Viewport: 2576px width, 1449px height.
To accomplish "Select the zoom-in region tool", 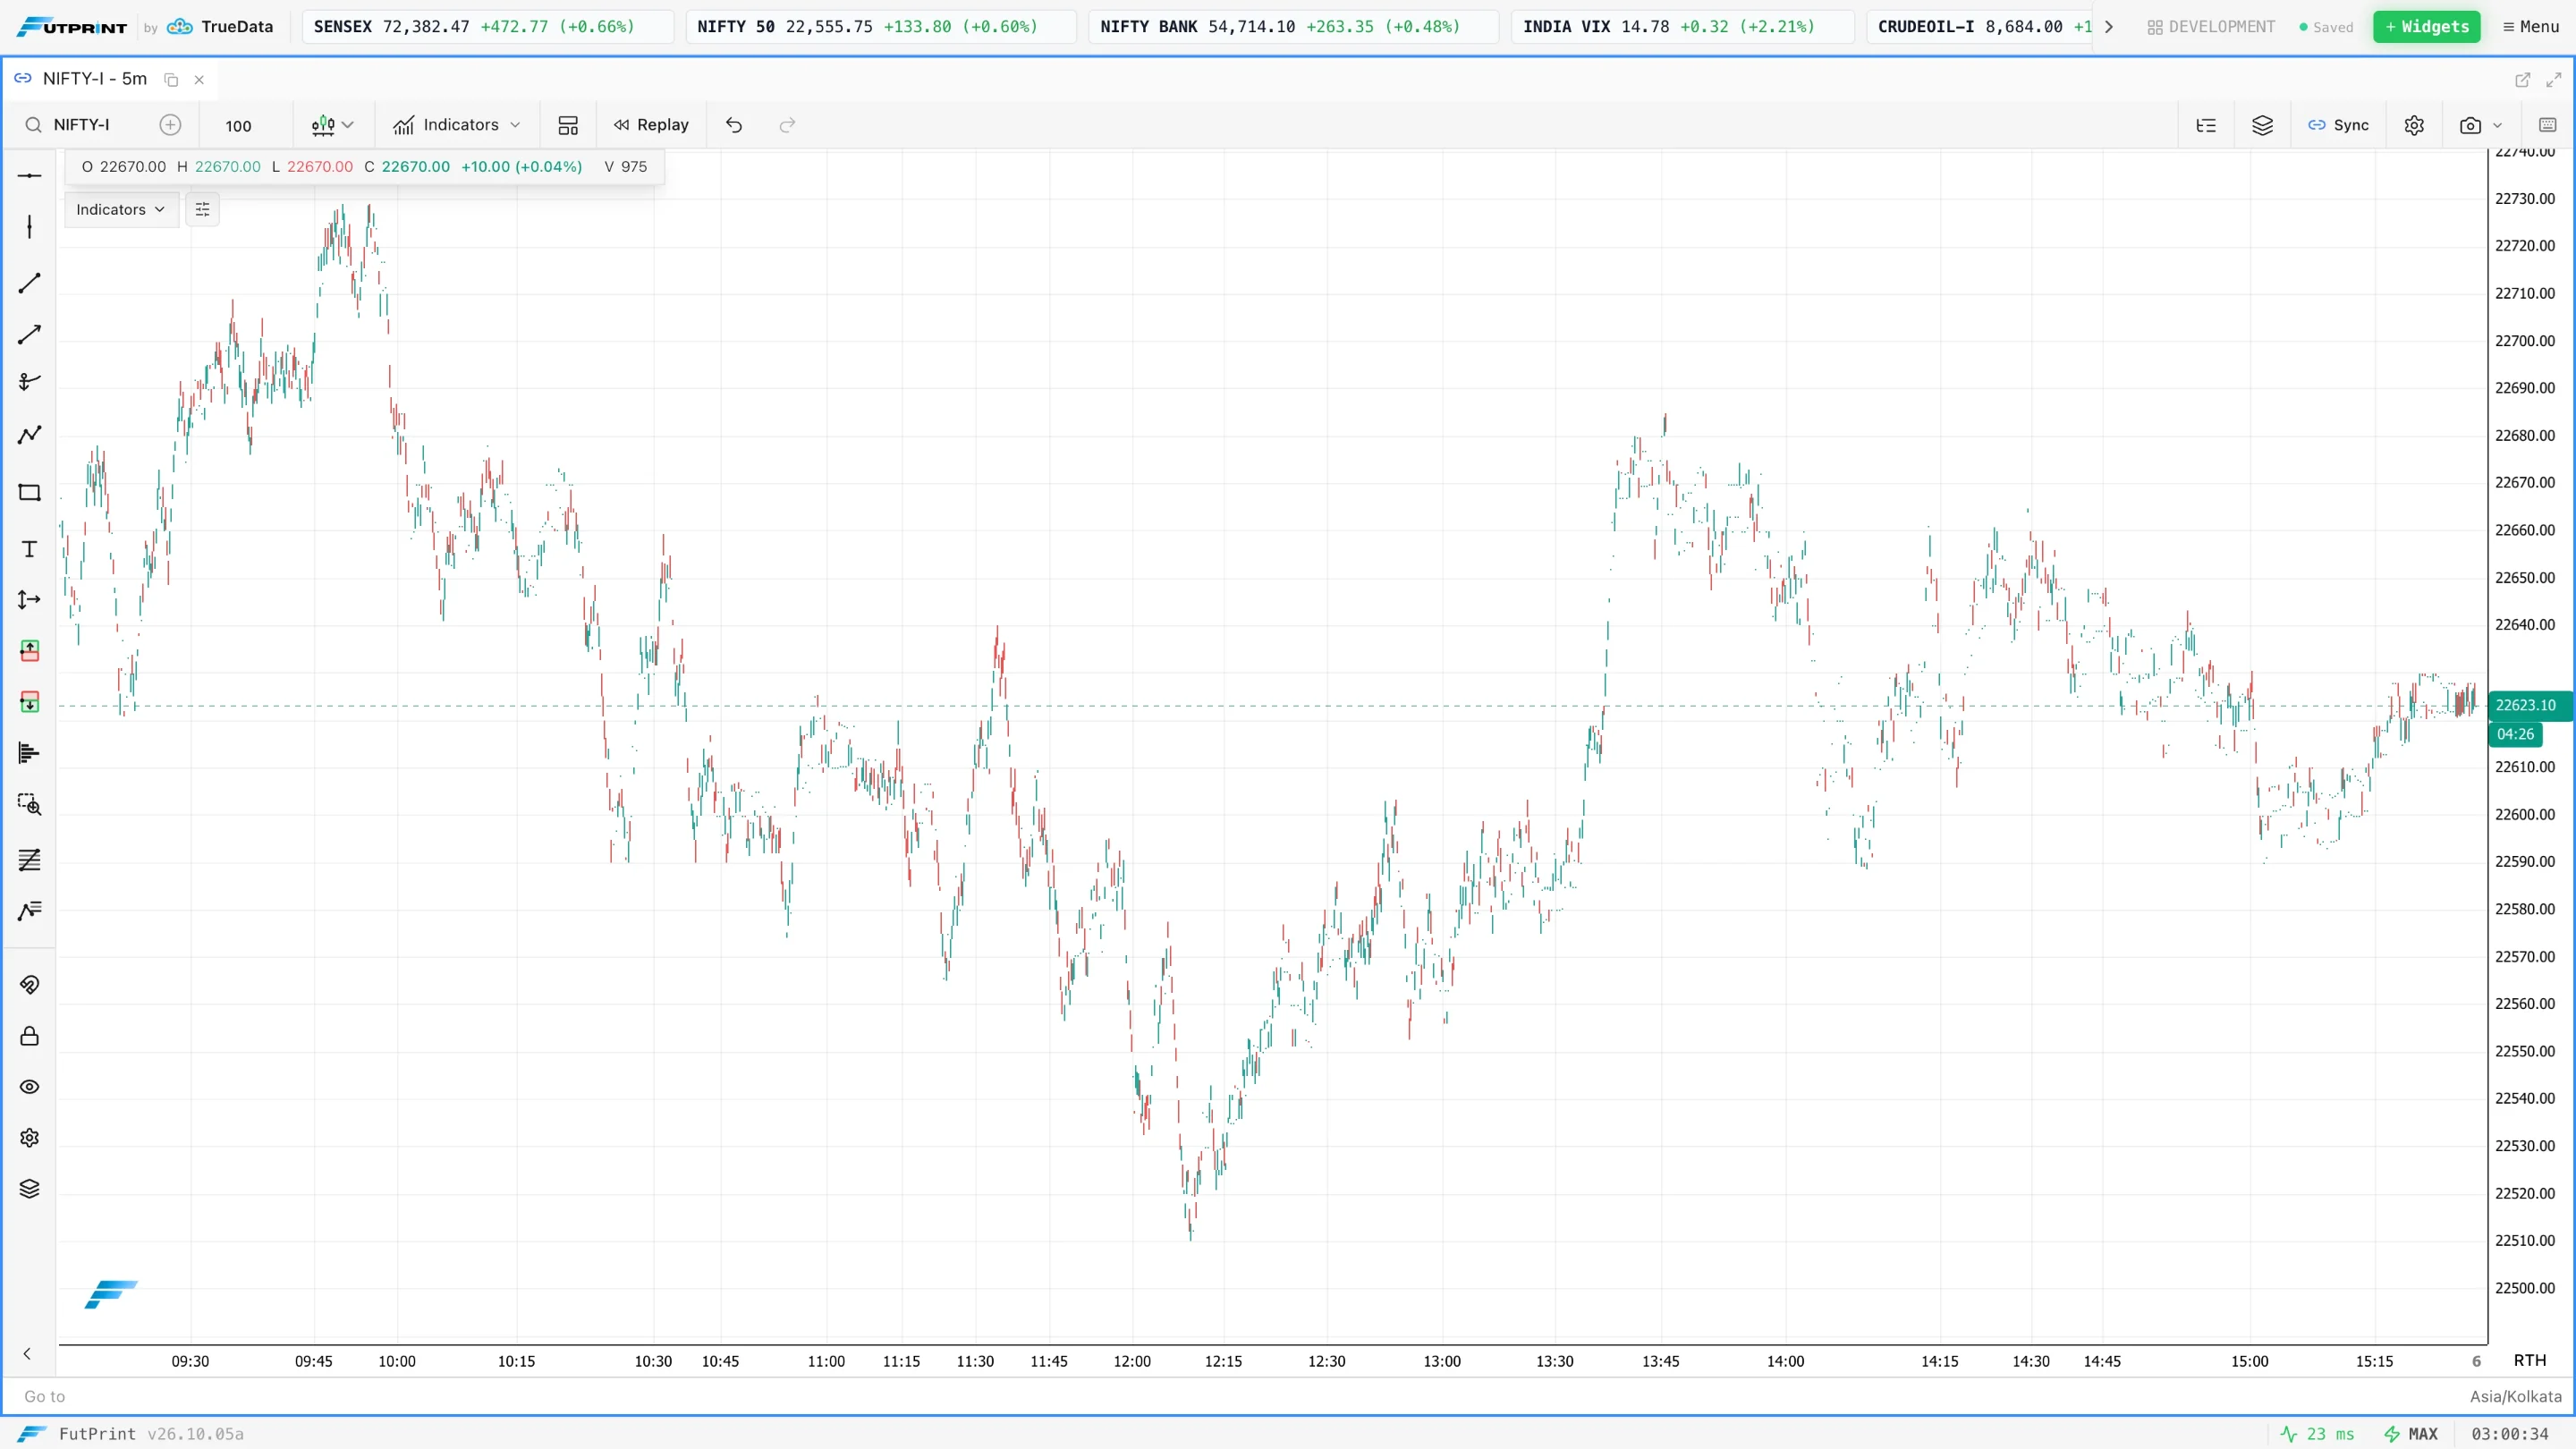I will (29, 804).
